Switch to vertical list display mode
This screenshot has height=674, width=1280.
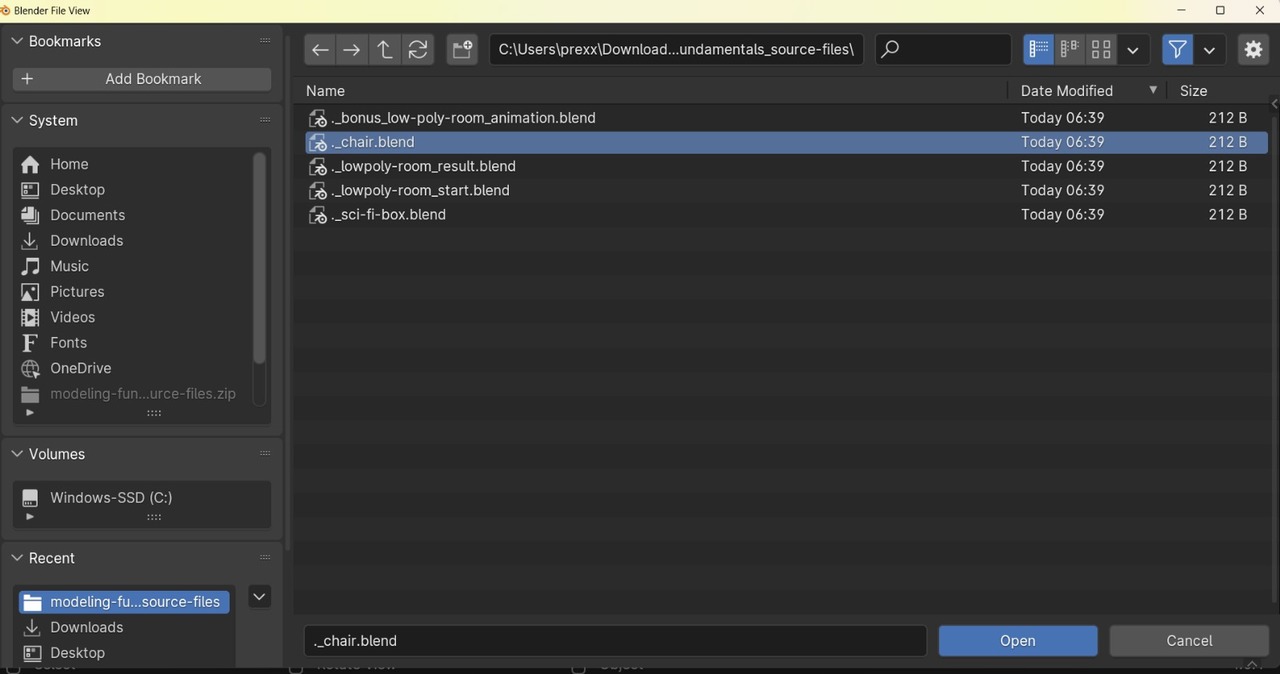1039,49
